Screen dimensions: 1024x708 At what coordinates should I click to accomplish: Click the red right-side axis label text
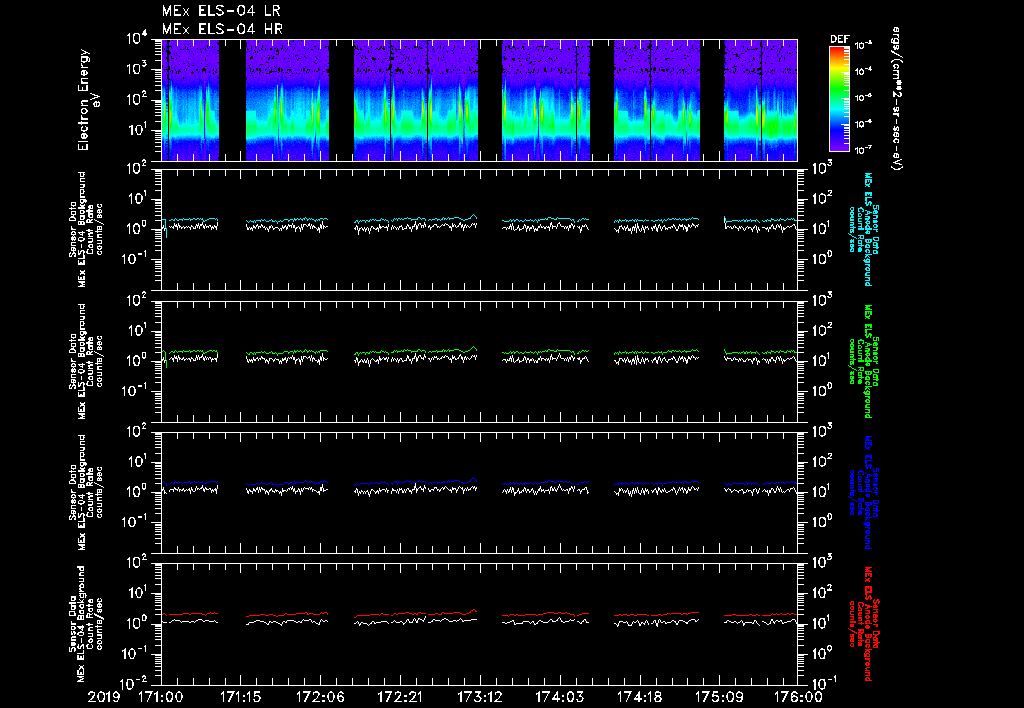tap(863, 624)
